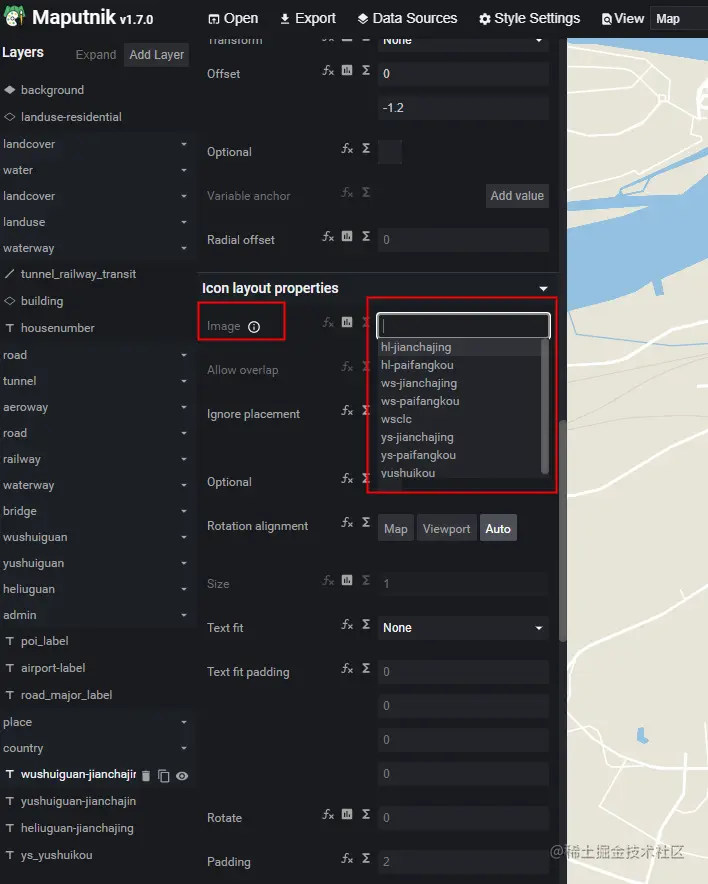This screenshot has width=708, height=884.
Task: Click the sigma icon for Text fit
Action: (366, 624)
